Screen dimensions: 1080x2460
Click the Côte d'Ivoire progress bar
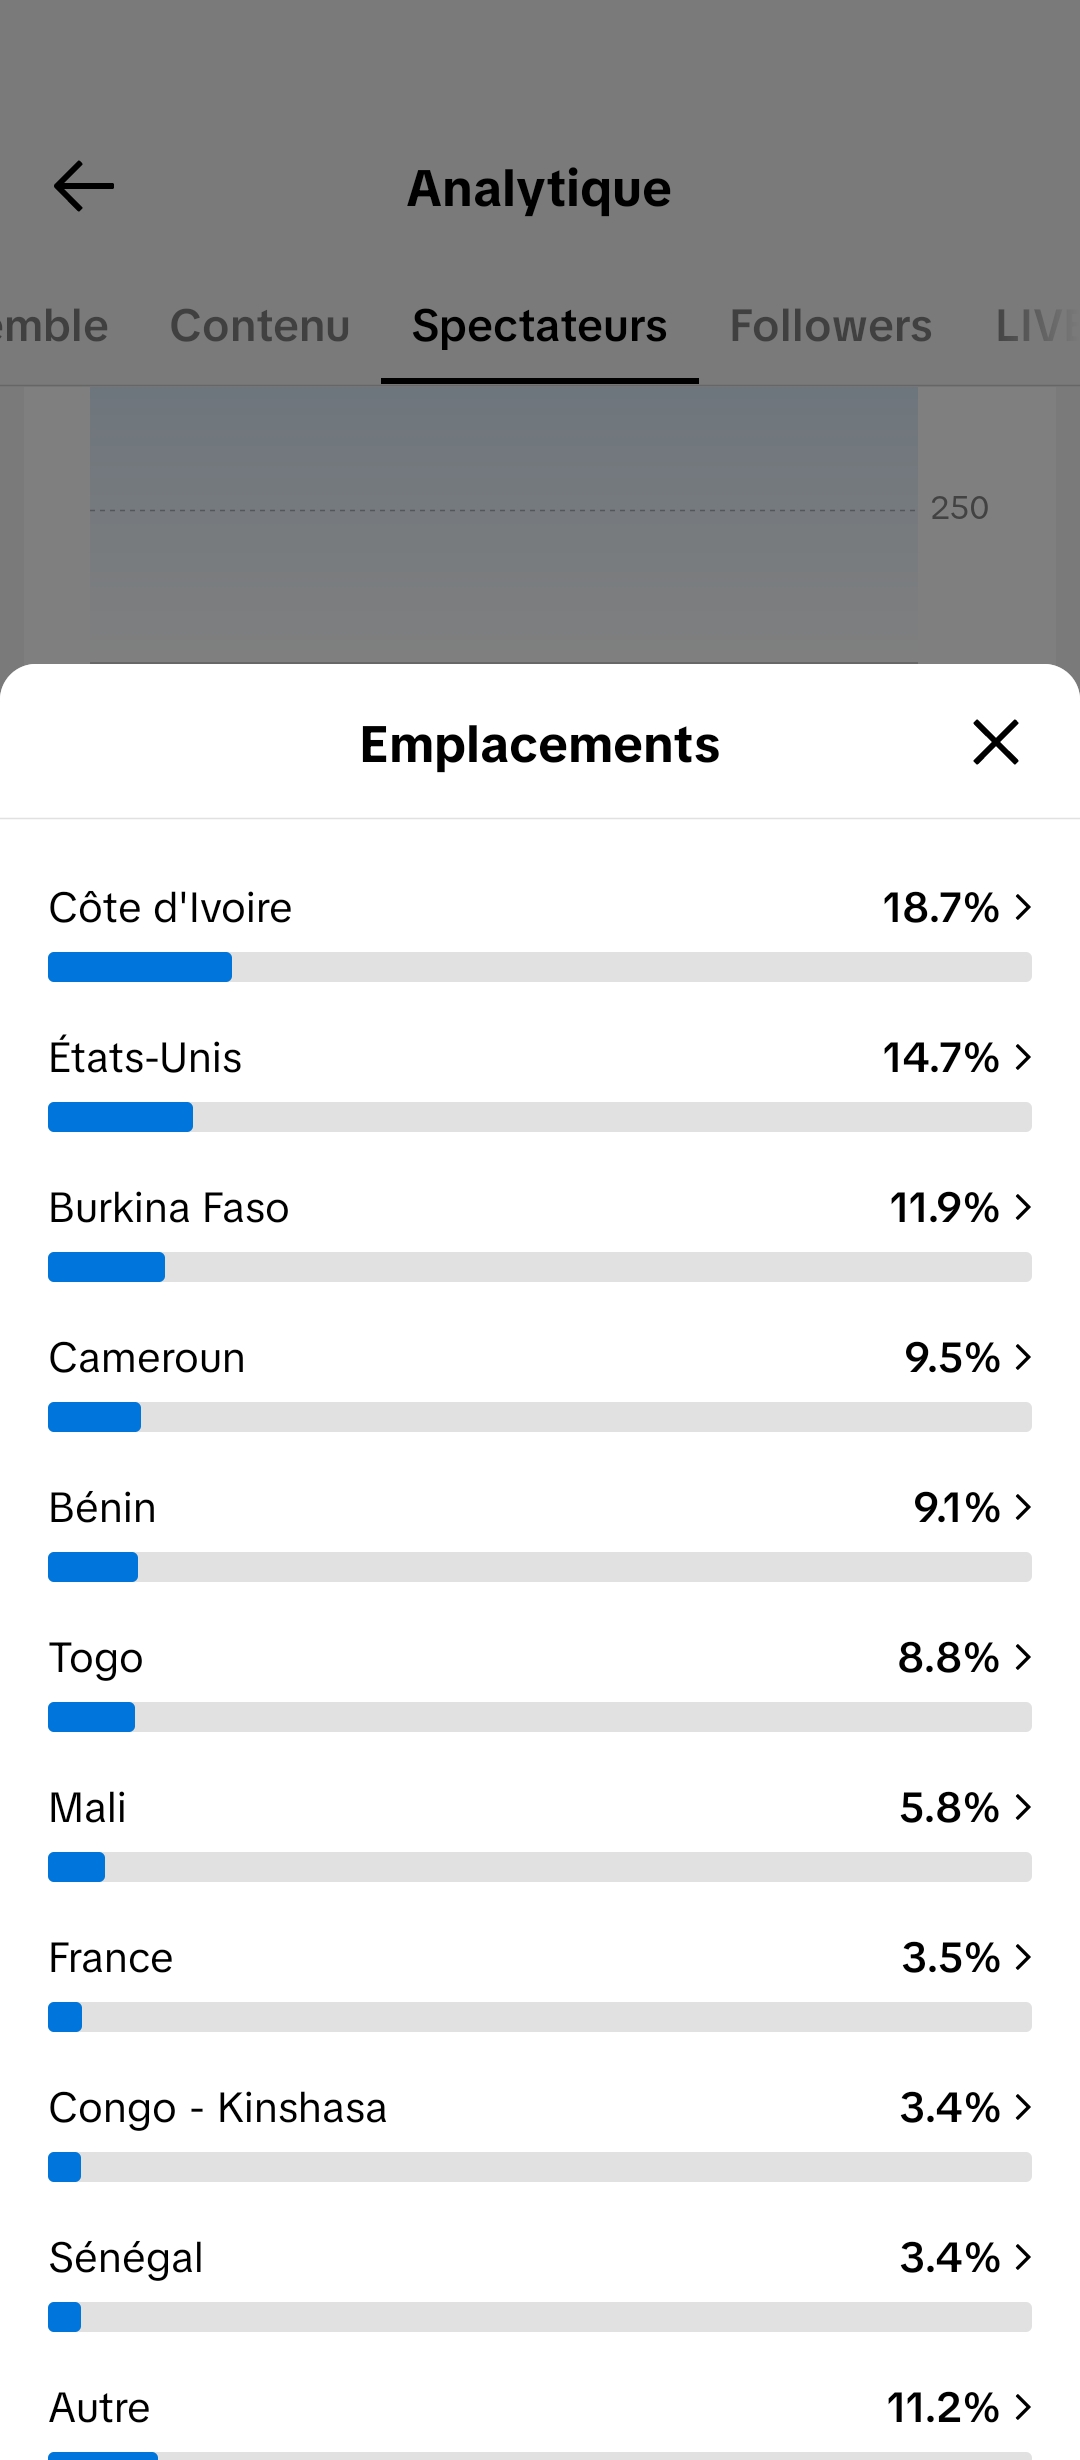click(540, 967)
